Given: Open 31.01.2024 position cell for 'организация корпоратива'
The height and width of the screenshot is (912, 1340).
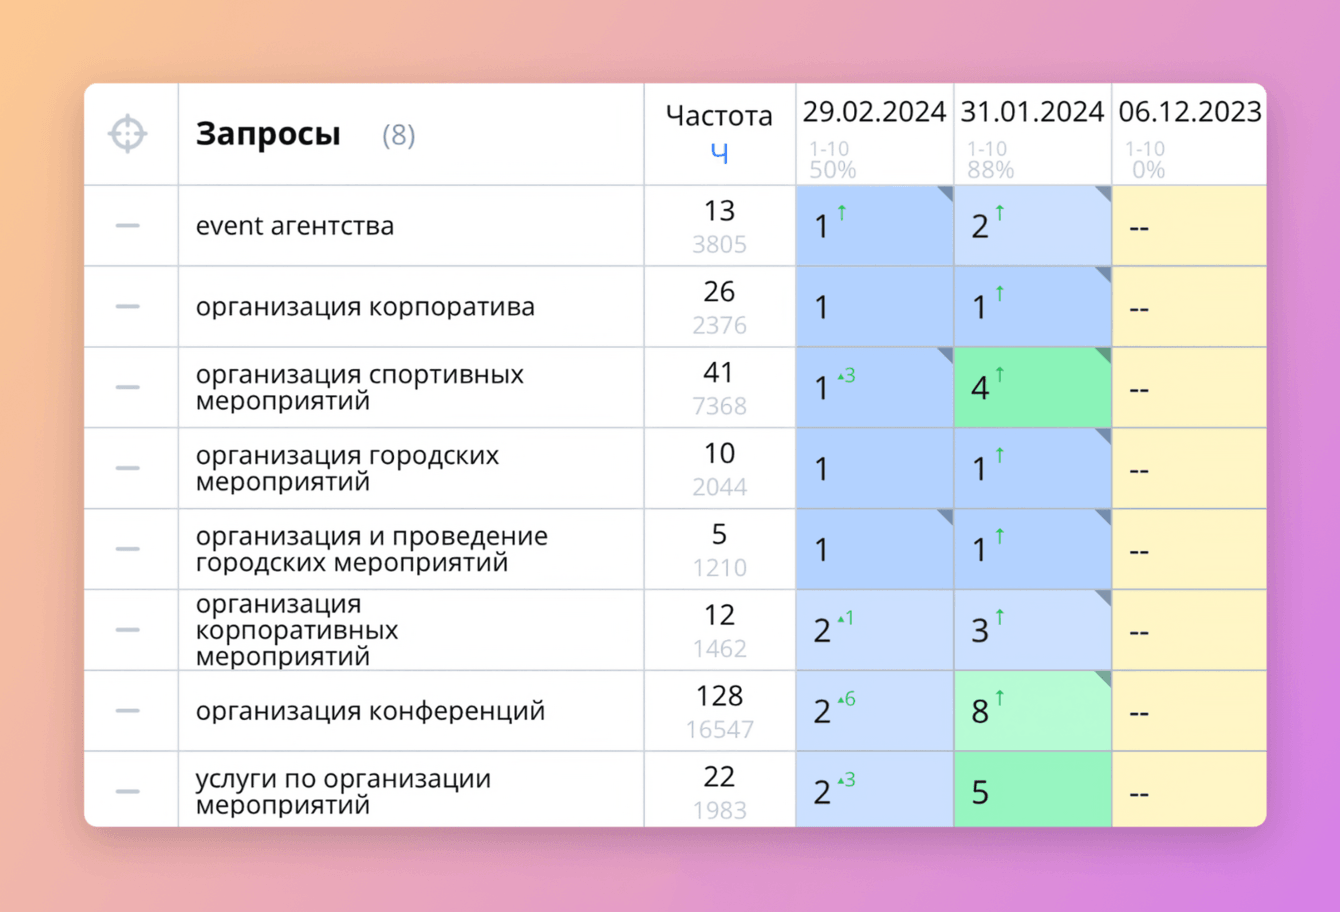Looking at the screenshot, I should (1033, 307).
